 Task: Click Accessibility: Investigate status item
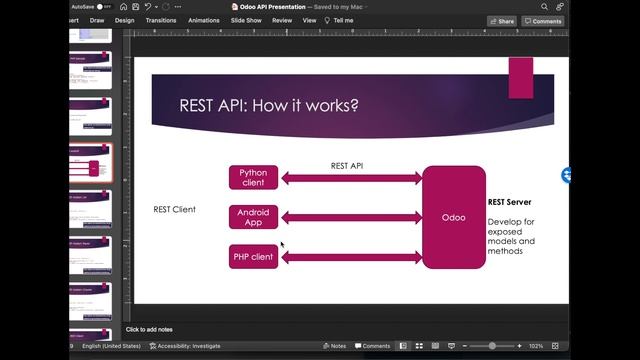pos(185,346)
